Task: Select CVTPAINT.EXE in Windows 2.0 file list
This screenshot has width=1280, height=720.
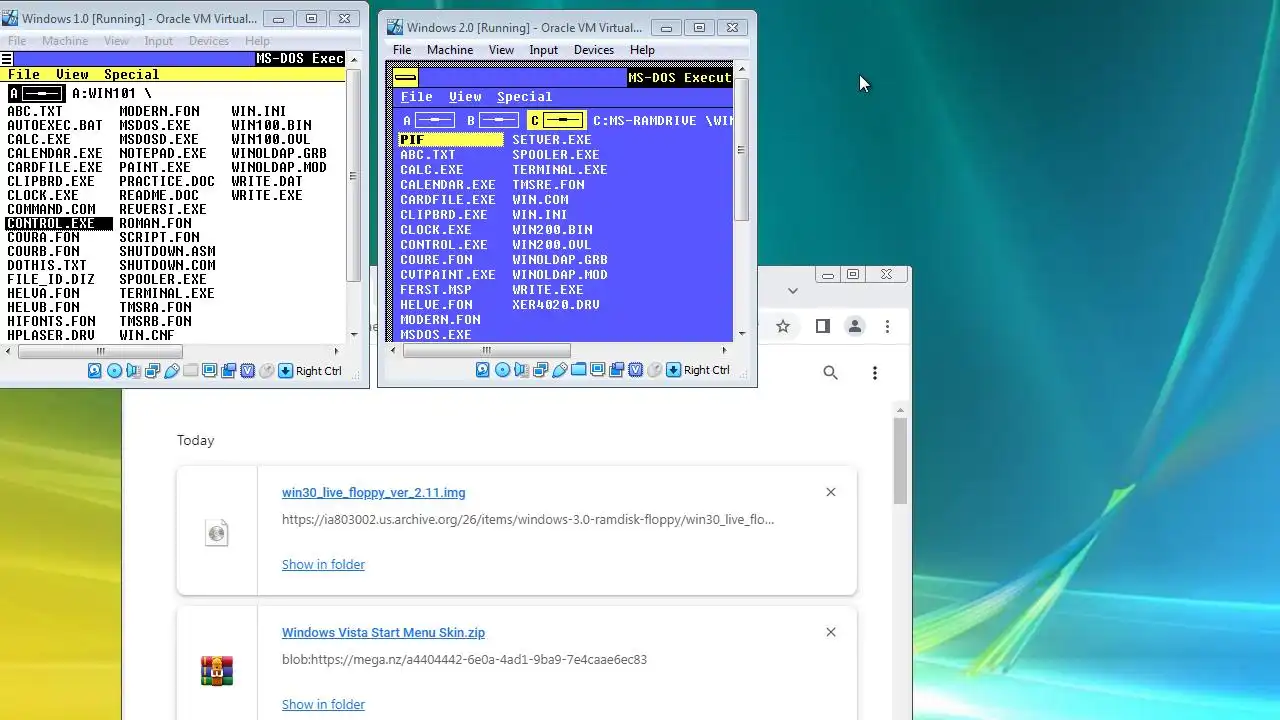Action: 448,275
